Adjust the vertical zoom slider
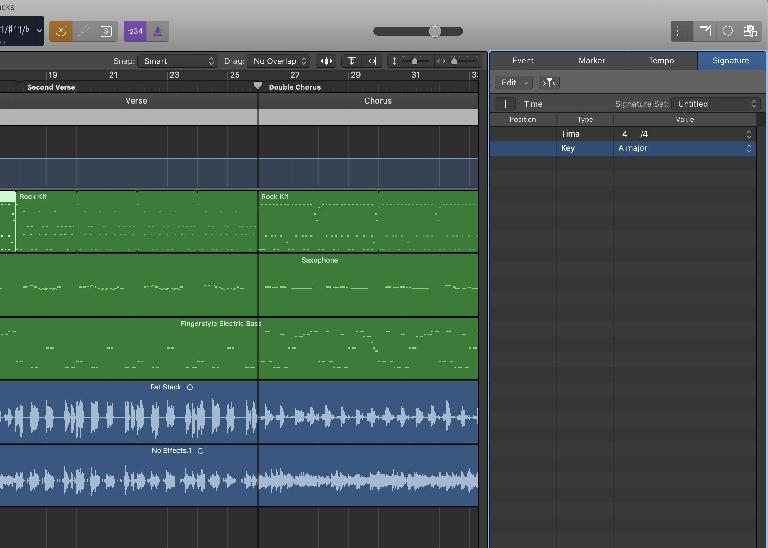Screen dimensions: 768x548 pyautogui.click(x=414, y=61)
